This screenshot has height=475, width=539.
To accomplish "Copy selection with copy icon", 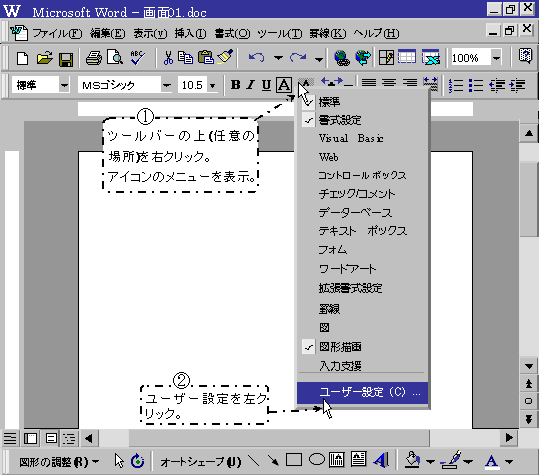I will [185, 58].
